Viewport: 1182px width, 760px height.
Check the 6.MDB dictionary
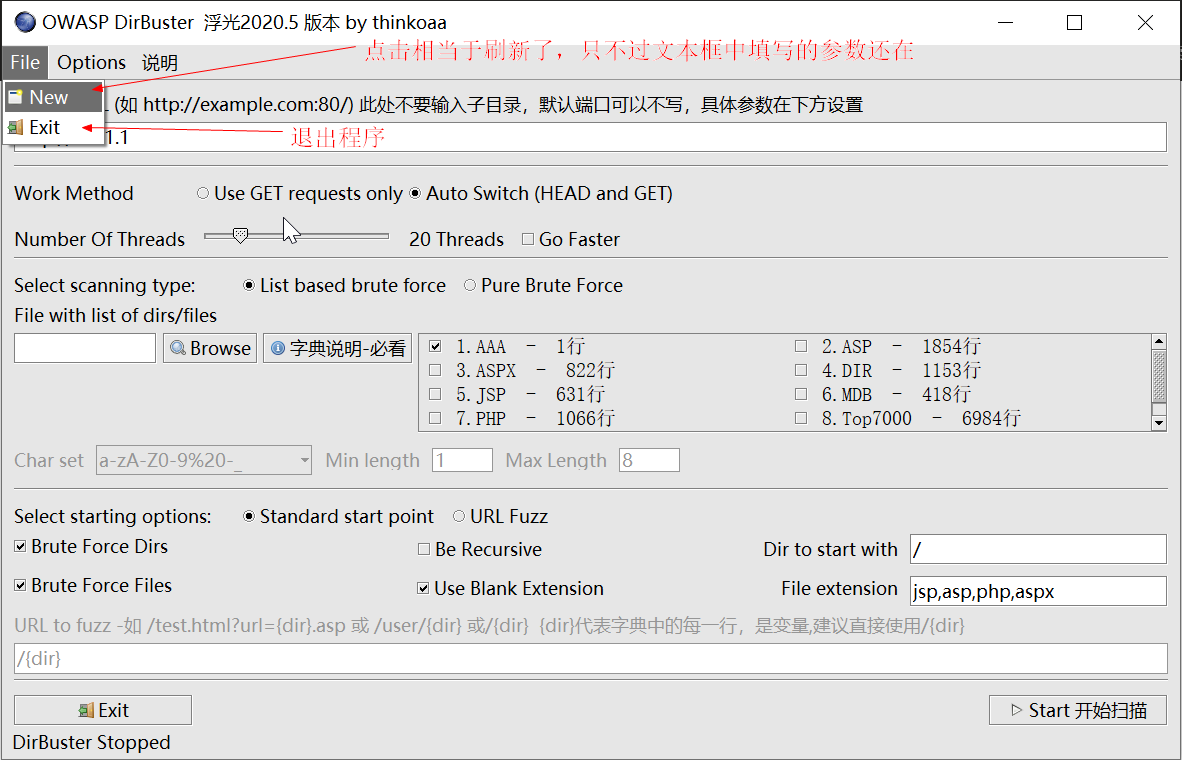coord(801,394)
